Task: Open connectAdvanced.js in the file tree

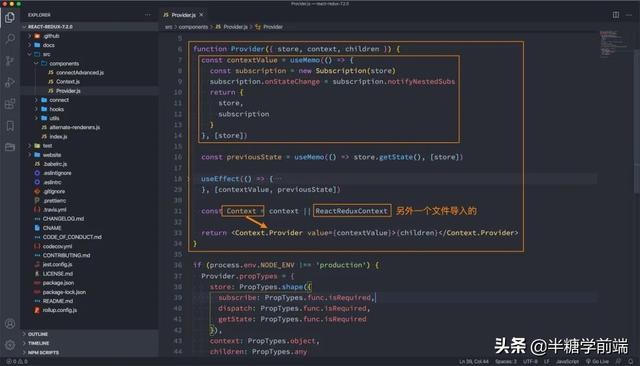Action: (90, 73)
